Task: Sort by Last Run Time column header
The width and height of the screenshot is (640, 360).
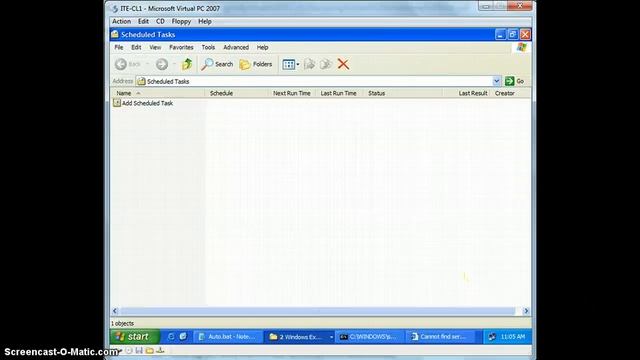Action: pyautogui.click(x=339, y=93)
